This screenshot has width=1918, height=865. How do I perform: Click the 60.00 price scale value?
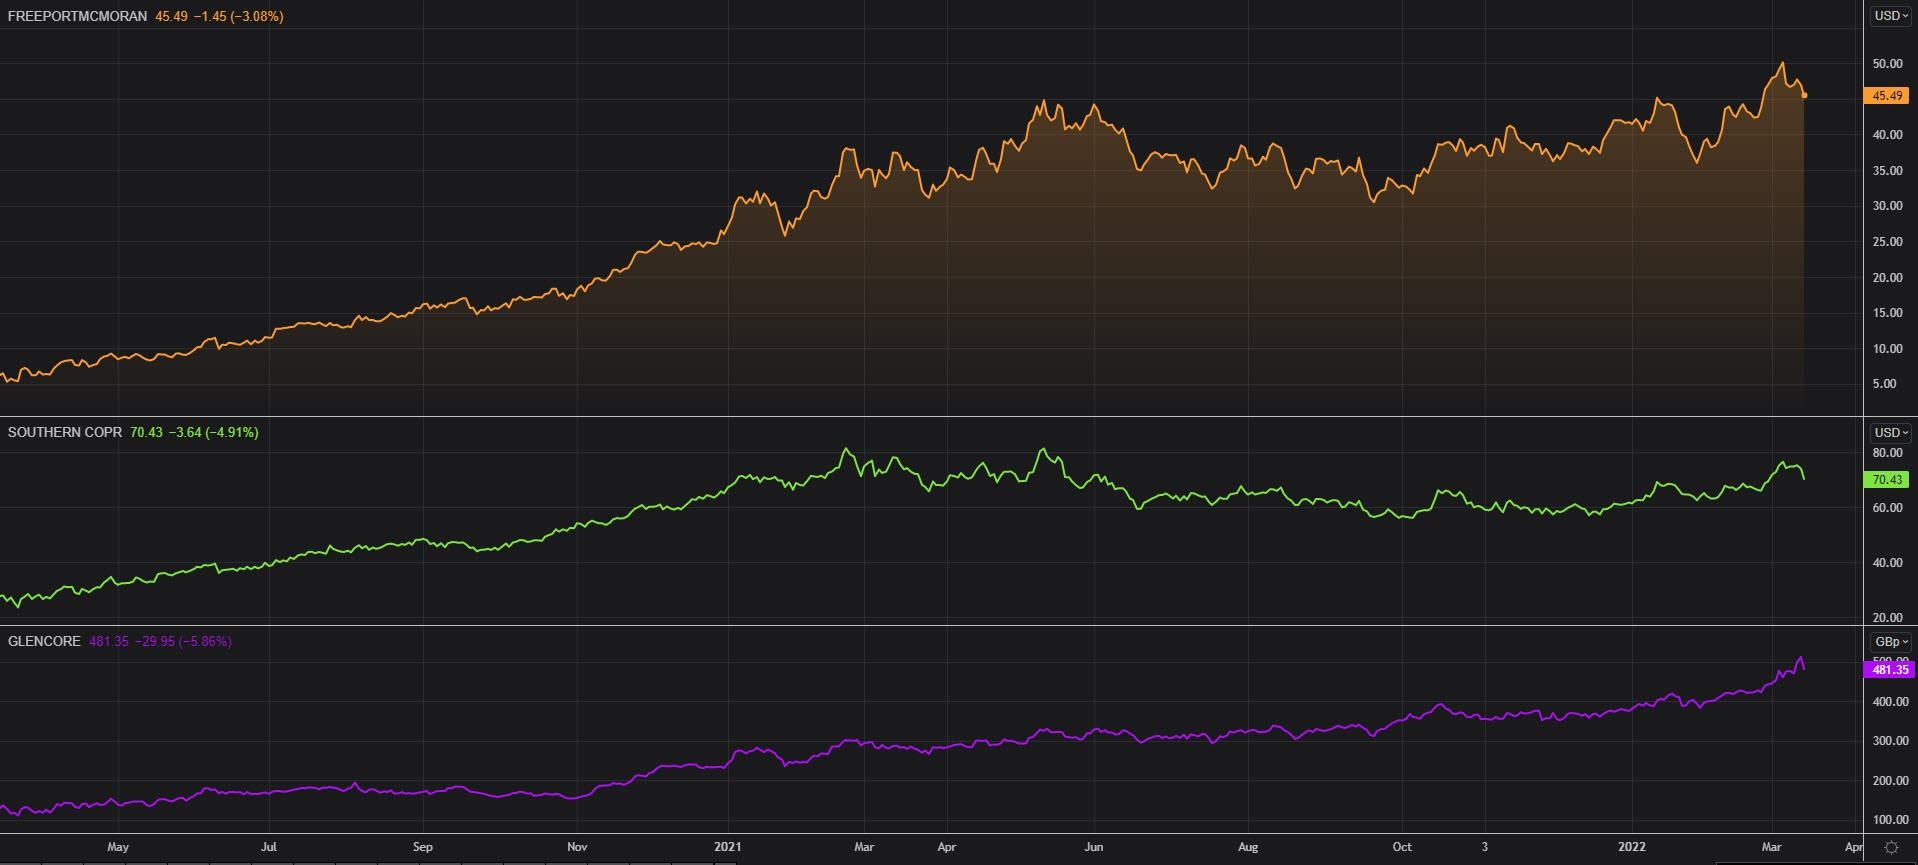pos(1887,508)
